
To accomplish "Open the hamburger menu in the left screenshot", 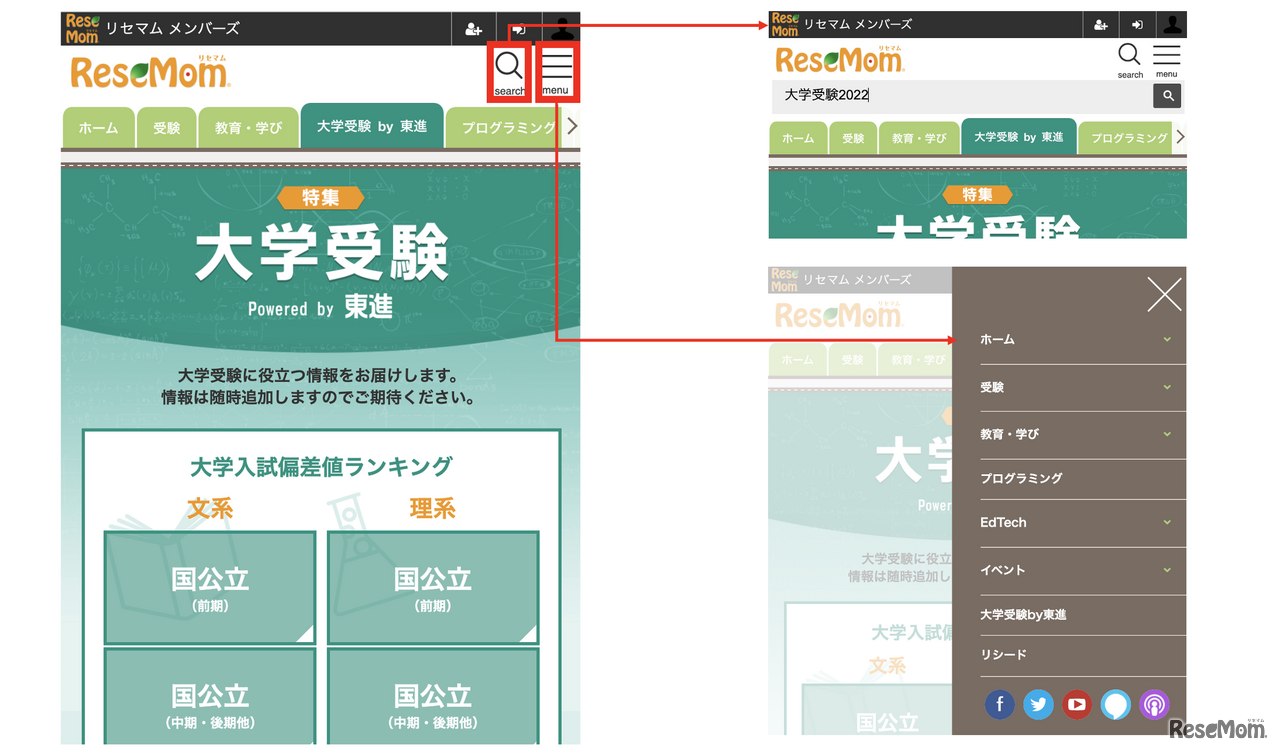I will coord(557,72).
